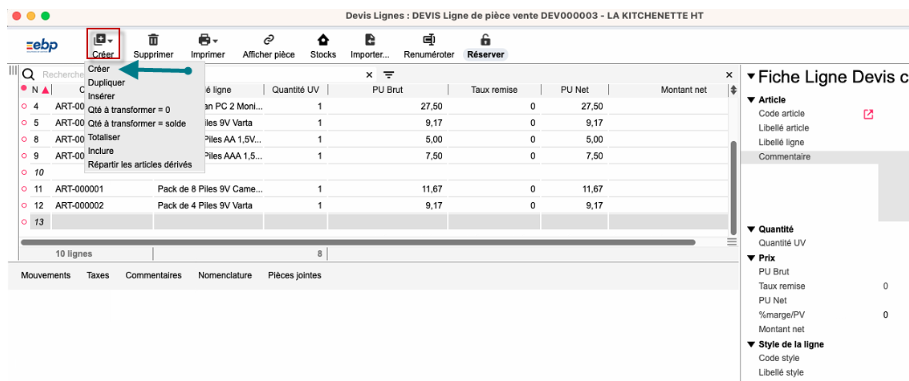Screen dimensions: 909x381
Task: Click the Afficher pièce link icon
Action: click(268, 40)
